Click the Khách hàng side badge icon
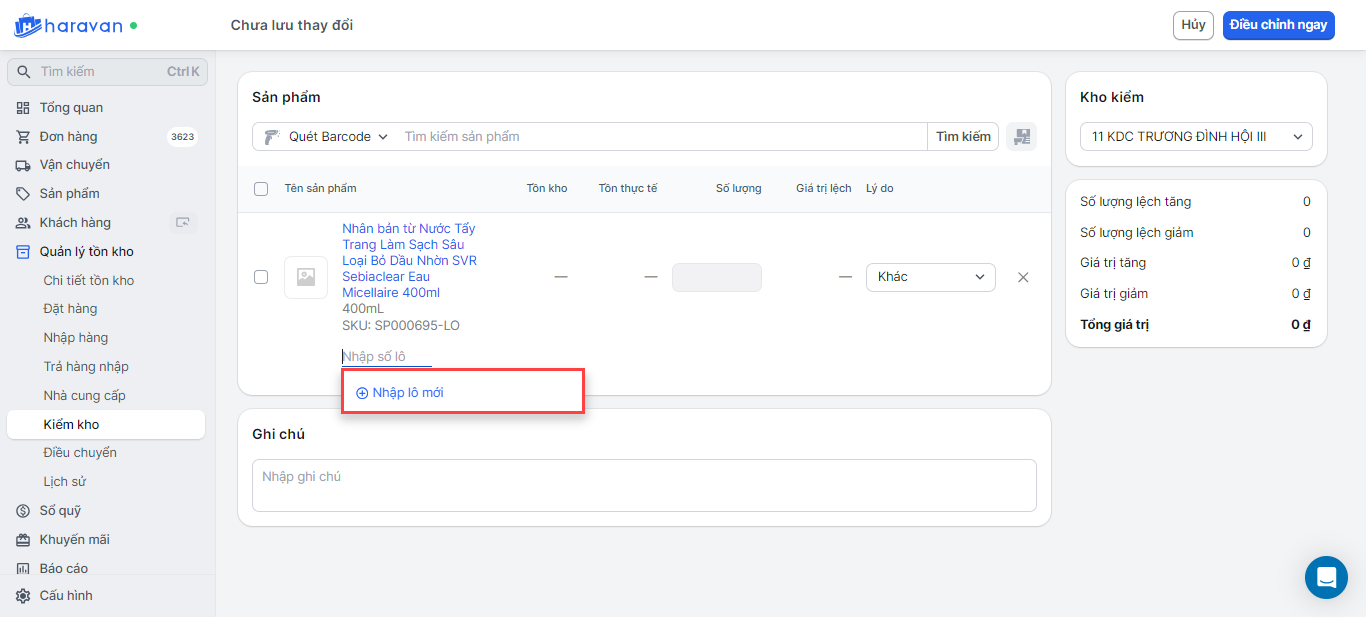The image size is (1366, 617). pyautogui.click(x=182, y=223)
